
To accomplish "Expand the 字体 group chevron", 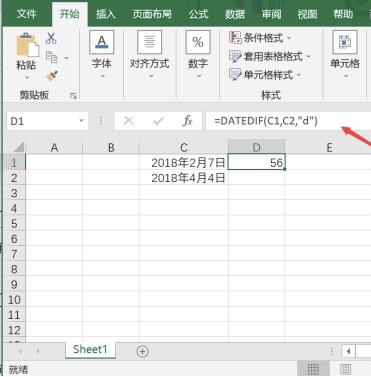I will point(102,76).
